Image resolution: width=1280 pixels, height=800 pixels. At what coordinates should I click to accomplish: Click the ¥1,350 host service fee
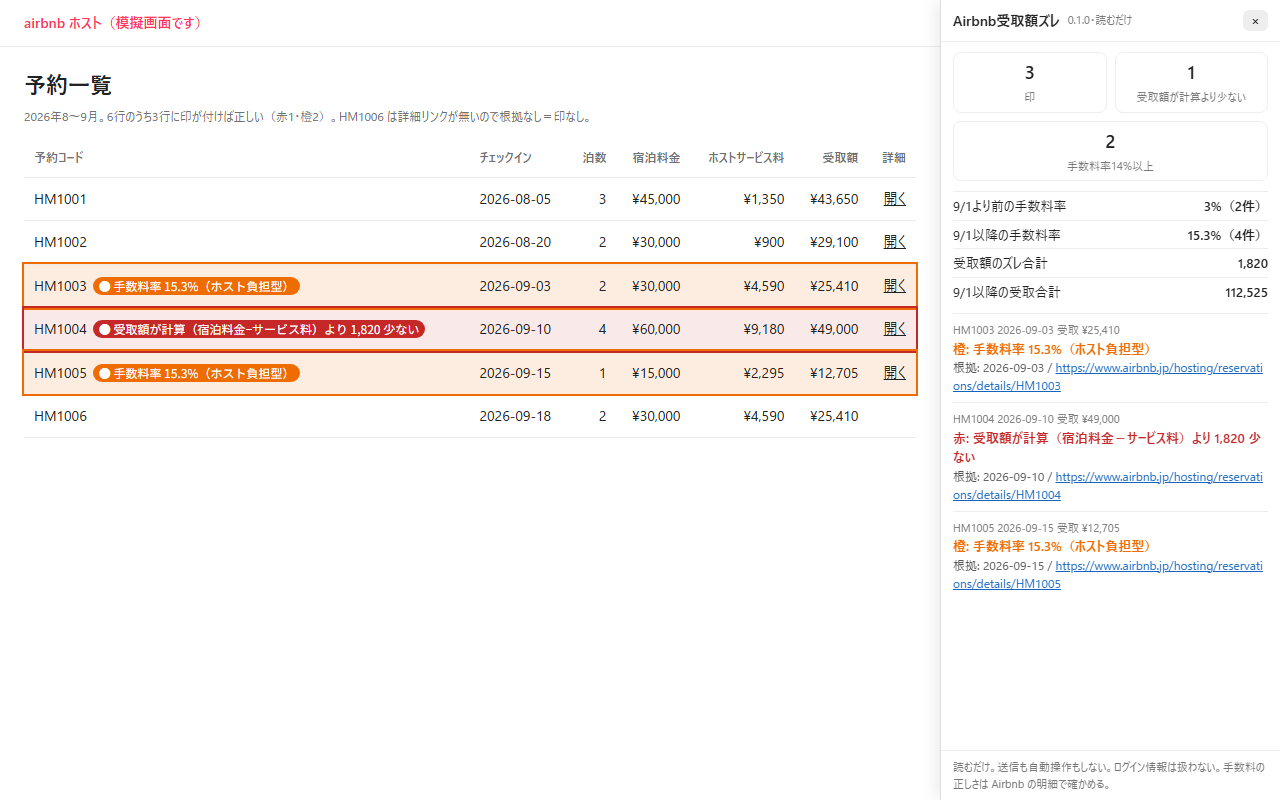pos(764,199)
